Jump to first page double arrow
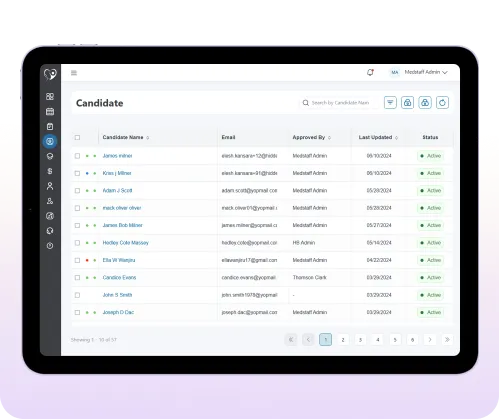This screenshot has width=499, height=419. (291, 340)
